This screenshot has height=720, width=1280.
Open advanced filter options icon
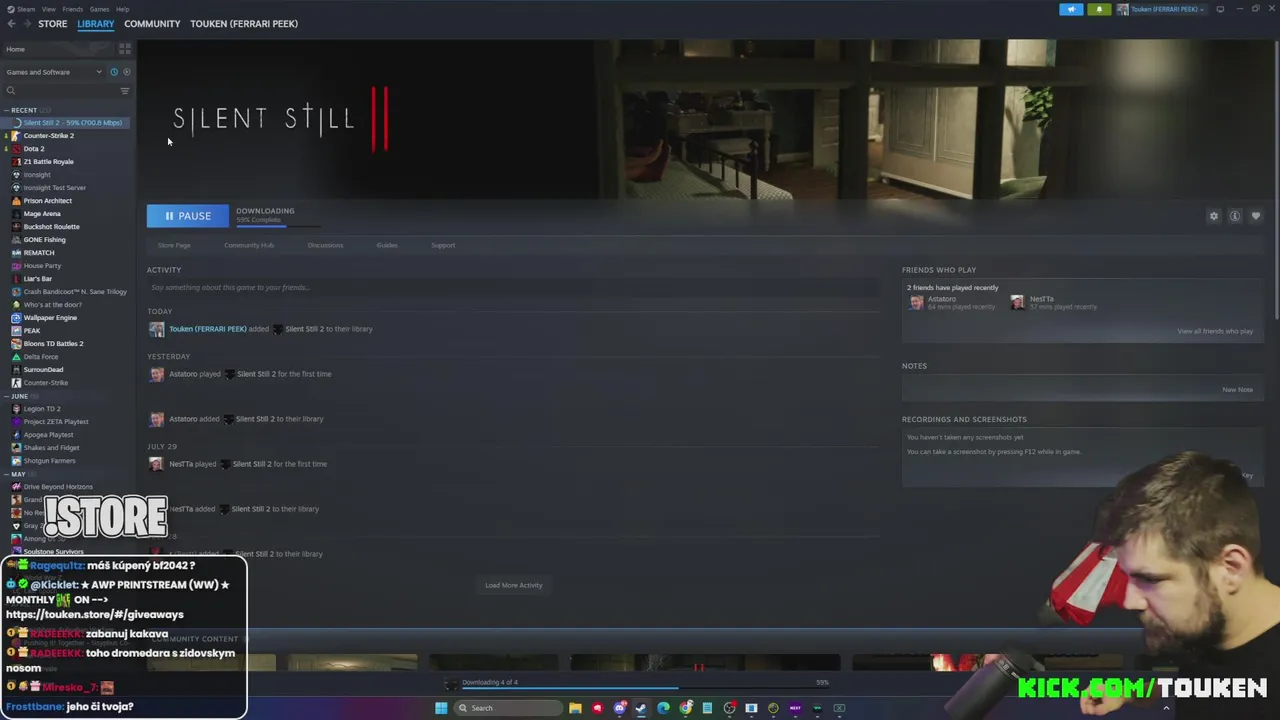[x=125, y=91]
